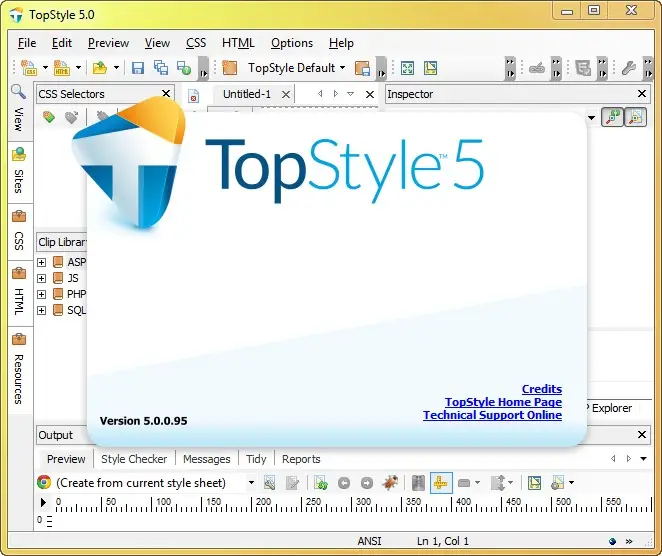The image size is (662, 556).
Task: Open the Help menu
Action: coord(341,43)
